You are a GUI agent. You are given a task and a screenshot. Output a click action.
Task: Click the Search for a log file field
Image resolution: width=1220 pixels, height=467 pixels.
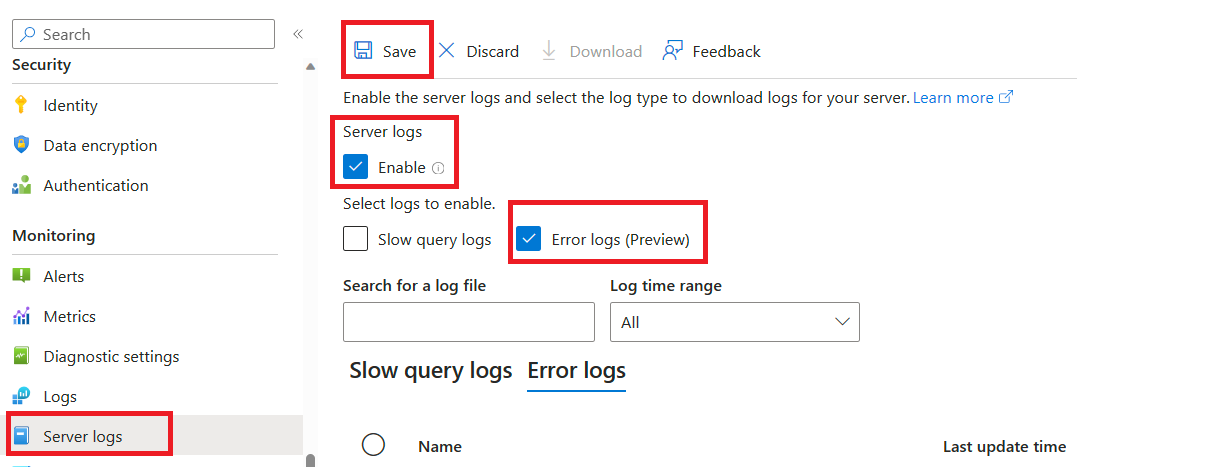tap(469, 322)
